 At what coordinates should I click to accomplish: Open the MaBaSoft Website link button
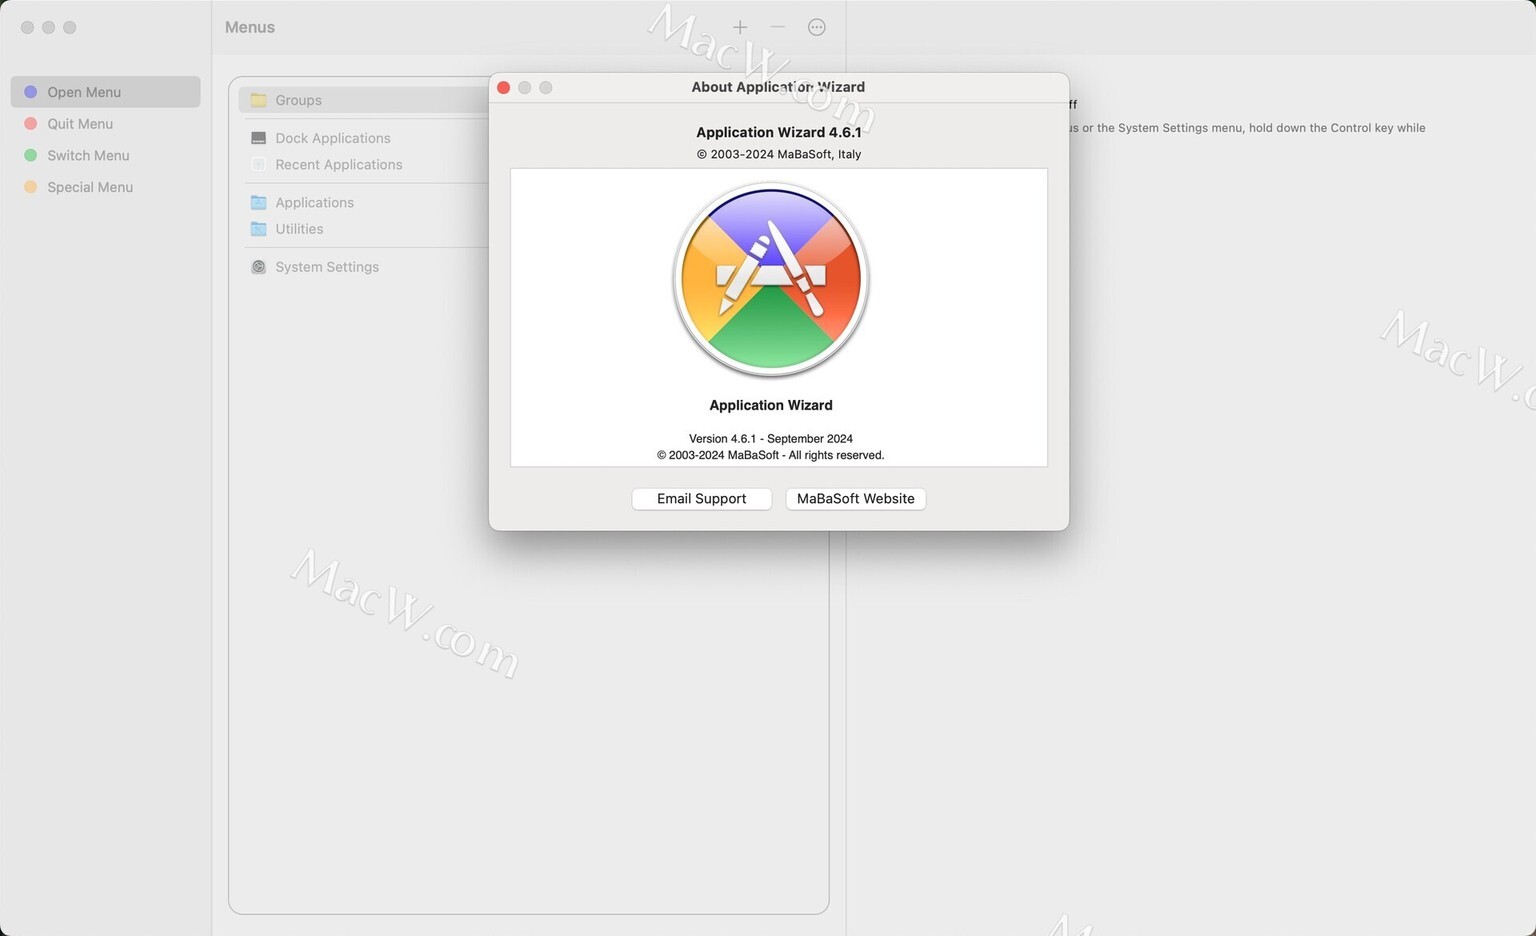coord(855,499)
